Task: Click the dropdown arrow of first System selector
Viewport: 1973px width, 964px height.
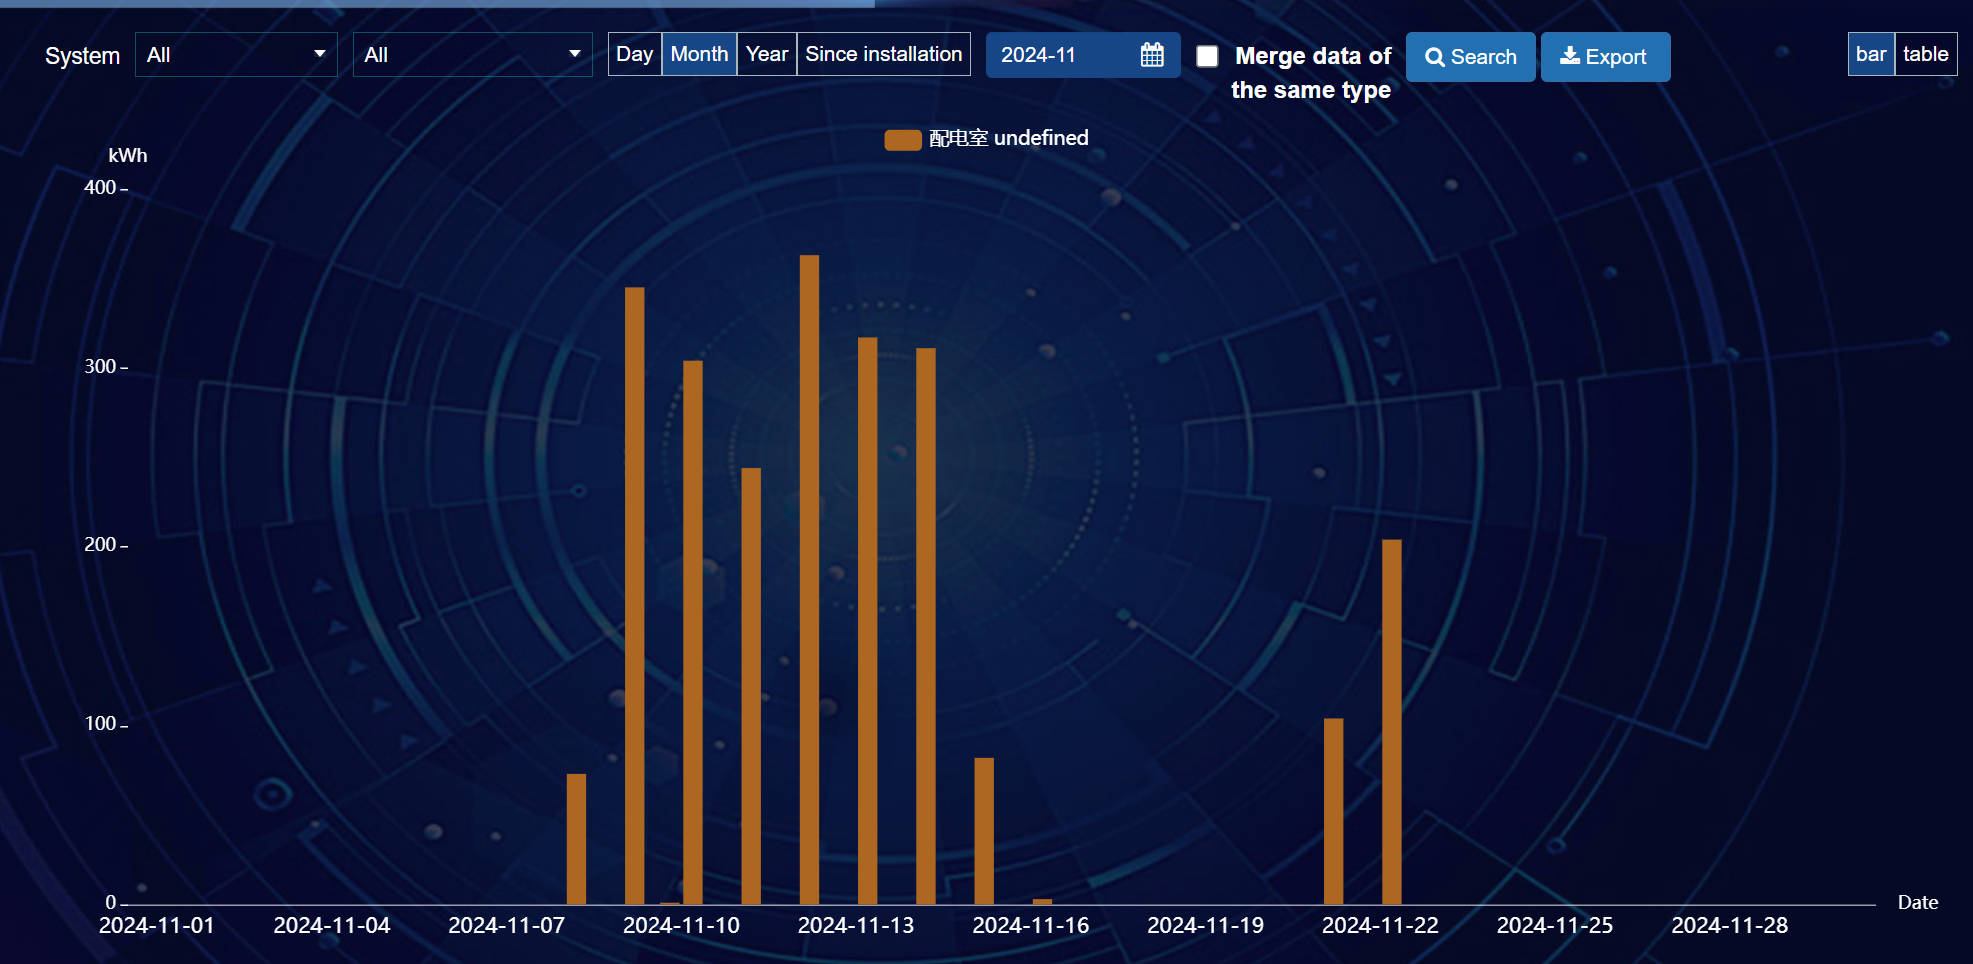Action: pyautogui.click(x=320, y=55)
